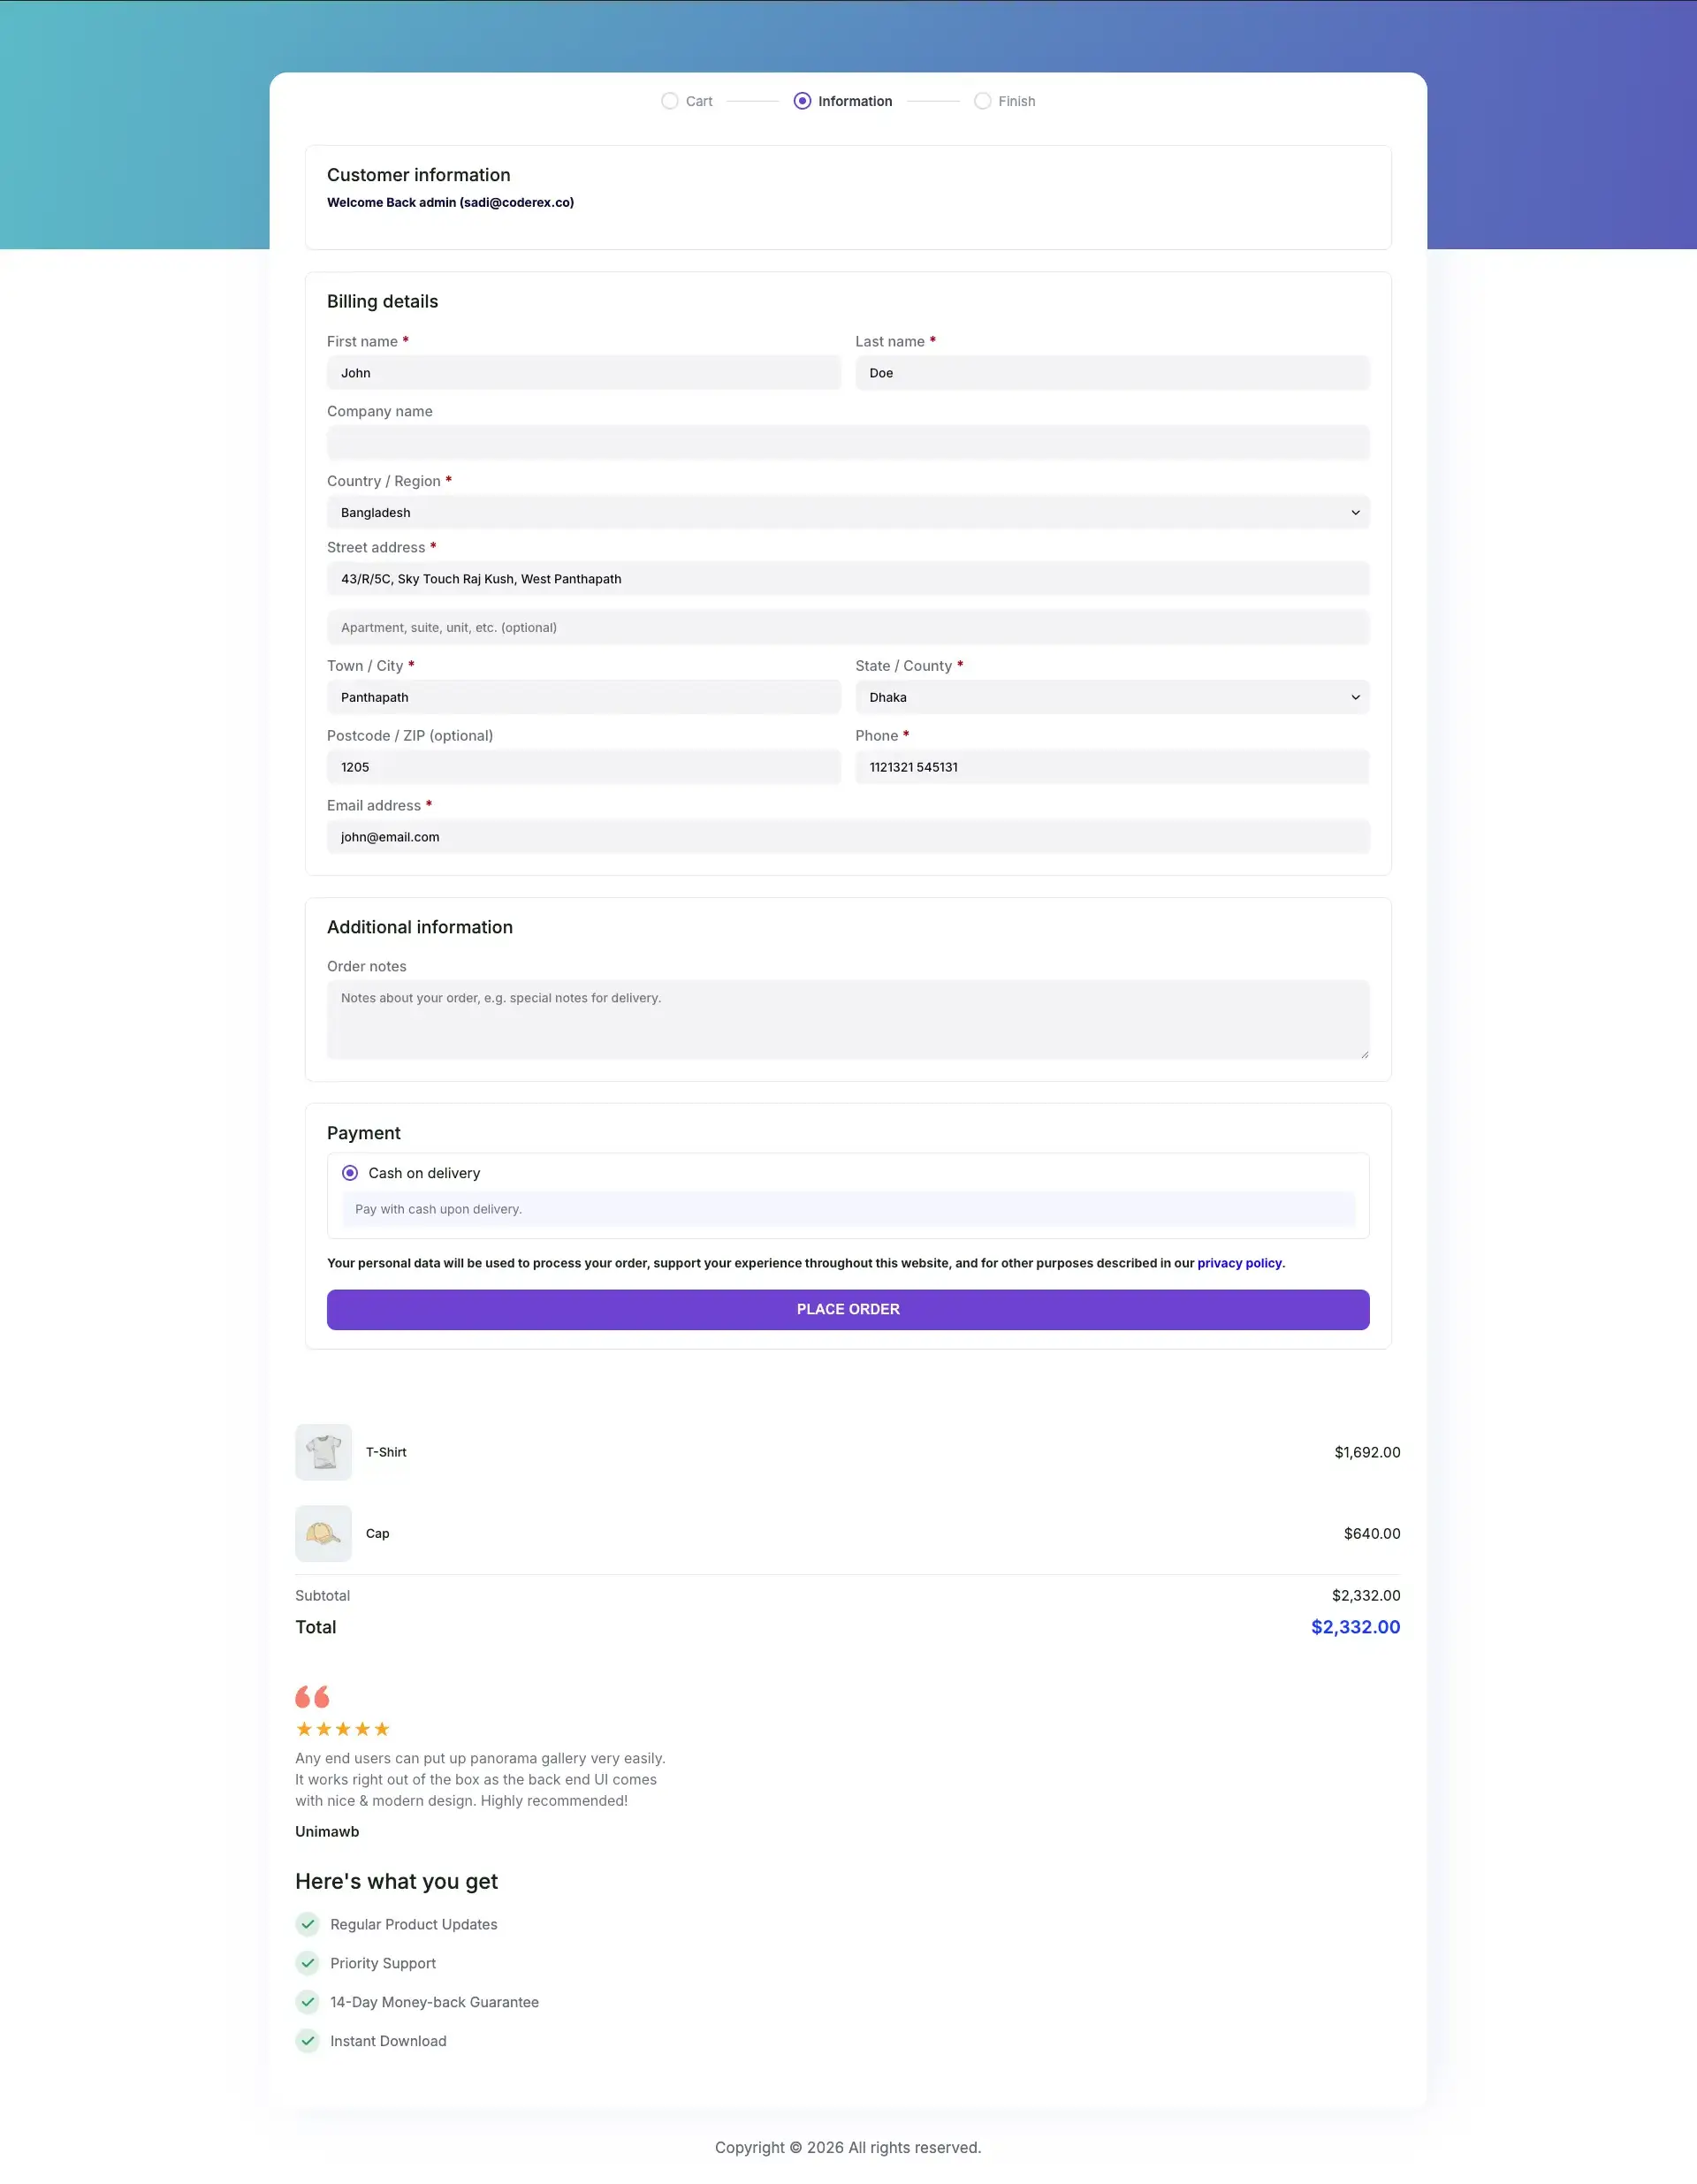Screen dimensions: 1697x2184
Task: Open the privacy policy link
Action: click(x=1238, y=1263)
